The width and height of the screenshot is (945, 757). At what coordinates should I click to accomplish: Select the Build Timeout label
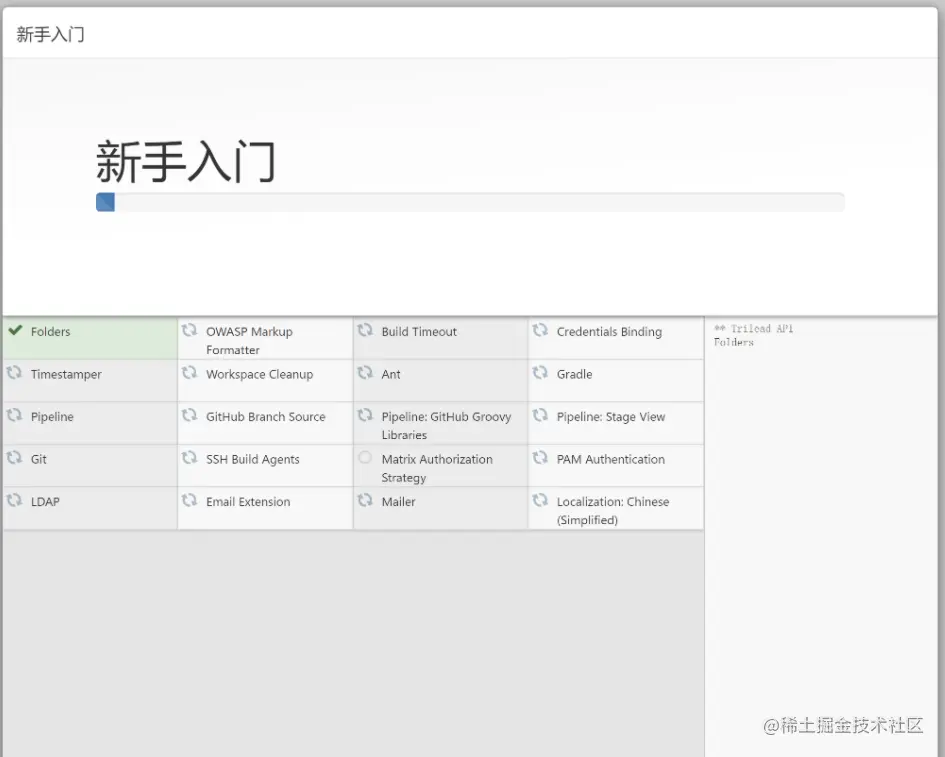419,331
